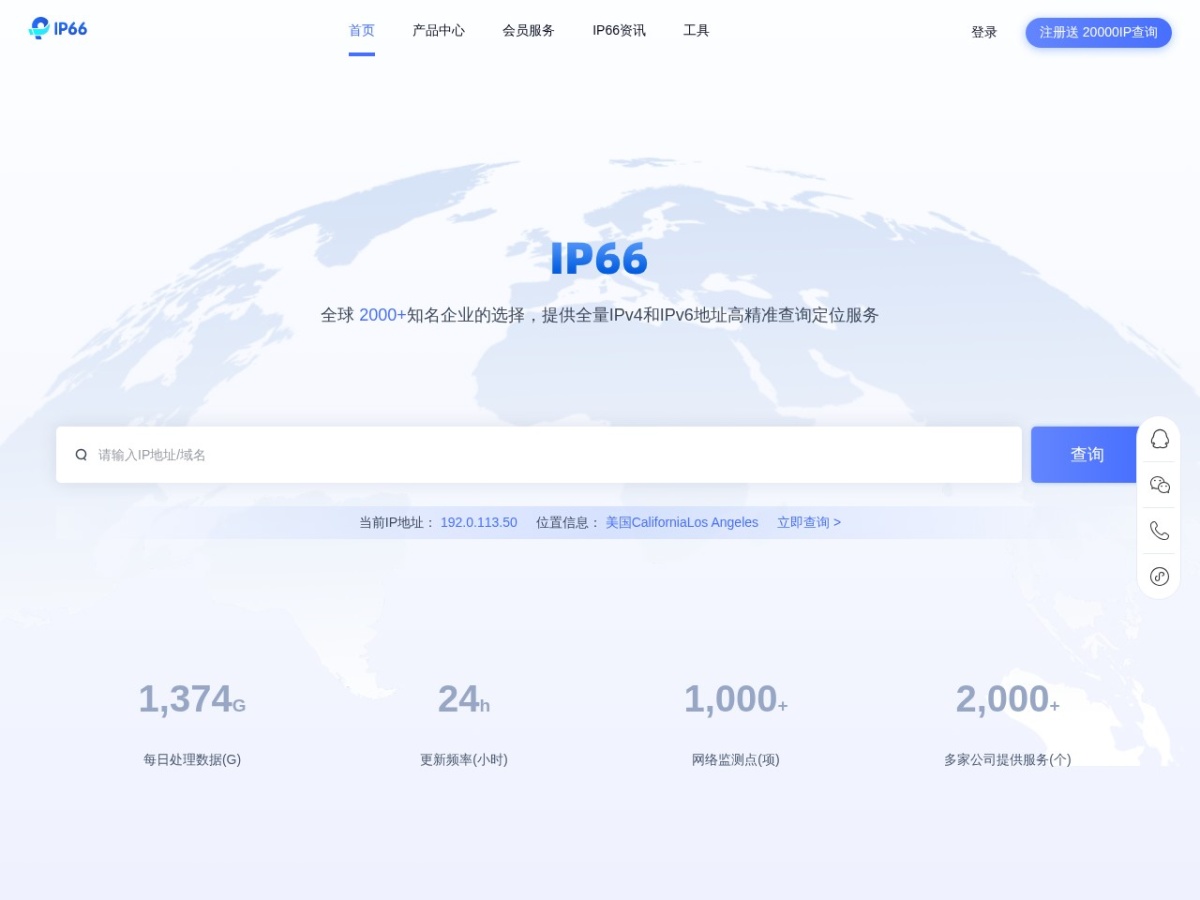Click the 2000+ highlighted text in tagline

coord(383,315)
